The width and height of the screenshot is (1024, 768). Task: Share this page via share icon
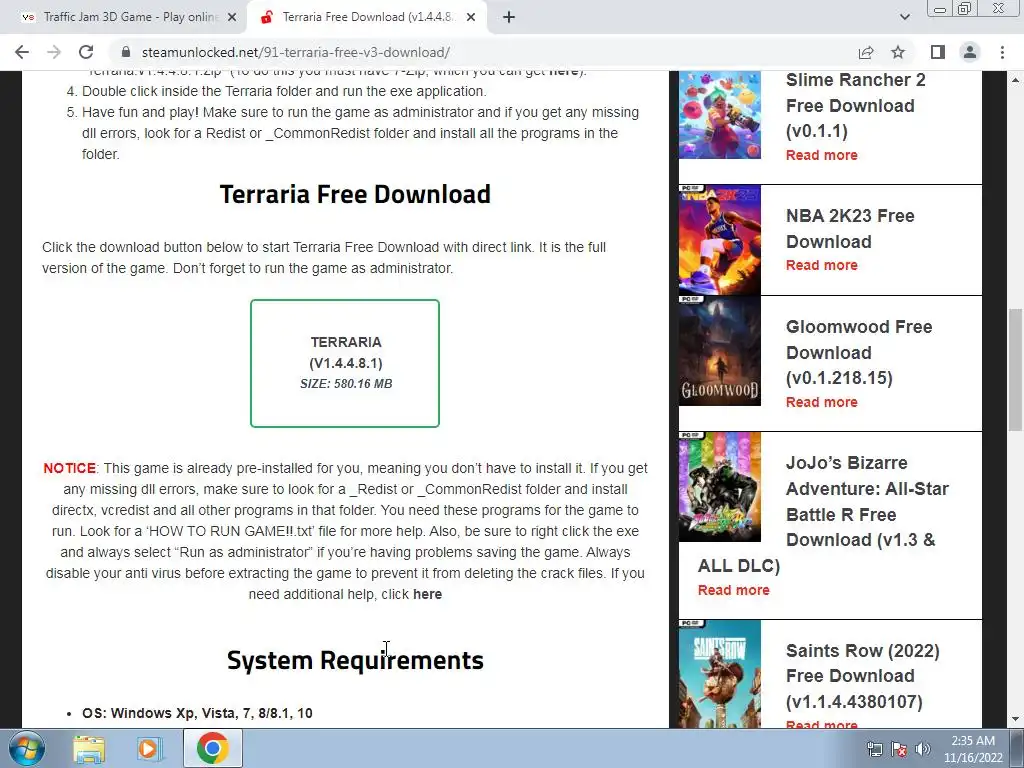pyautogui.click(x=866, y=52)
